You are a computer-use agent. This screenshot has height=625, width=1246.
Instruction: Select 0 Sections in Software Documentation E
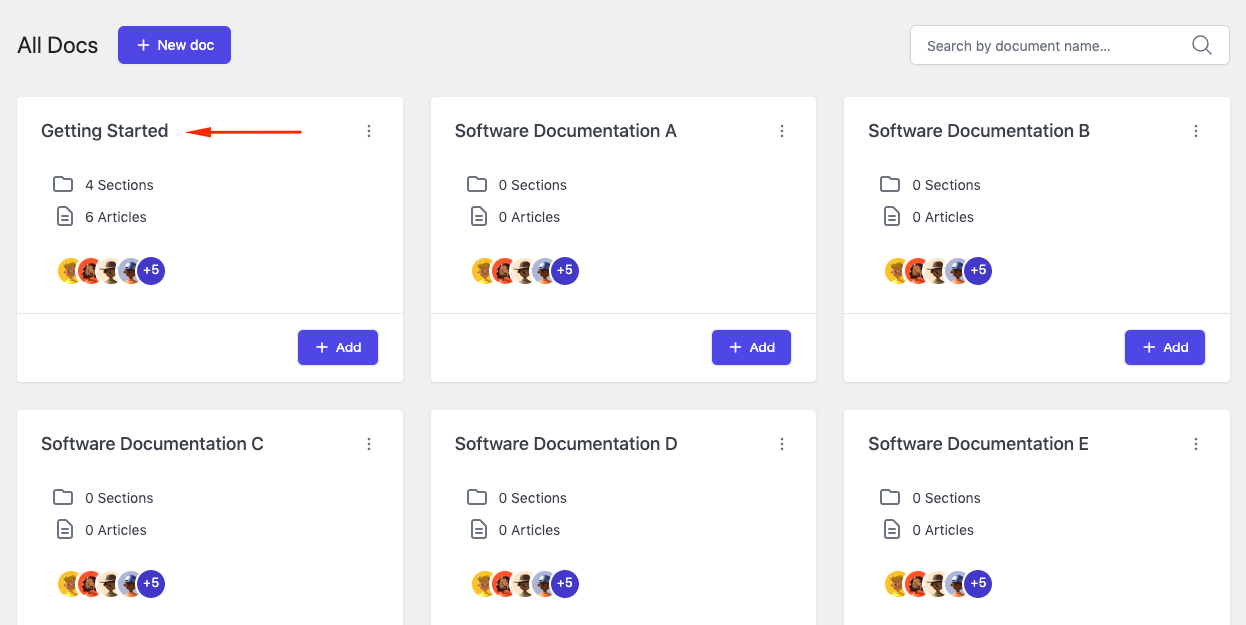pos(946,498)
